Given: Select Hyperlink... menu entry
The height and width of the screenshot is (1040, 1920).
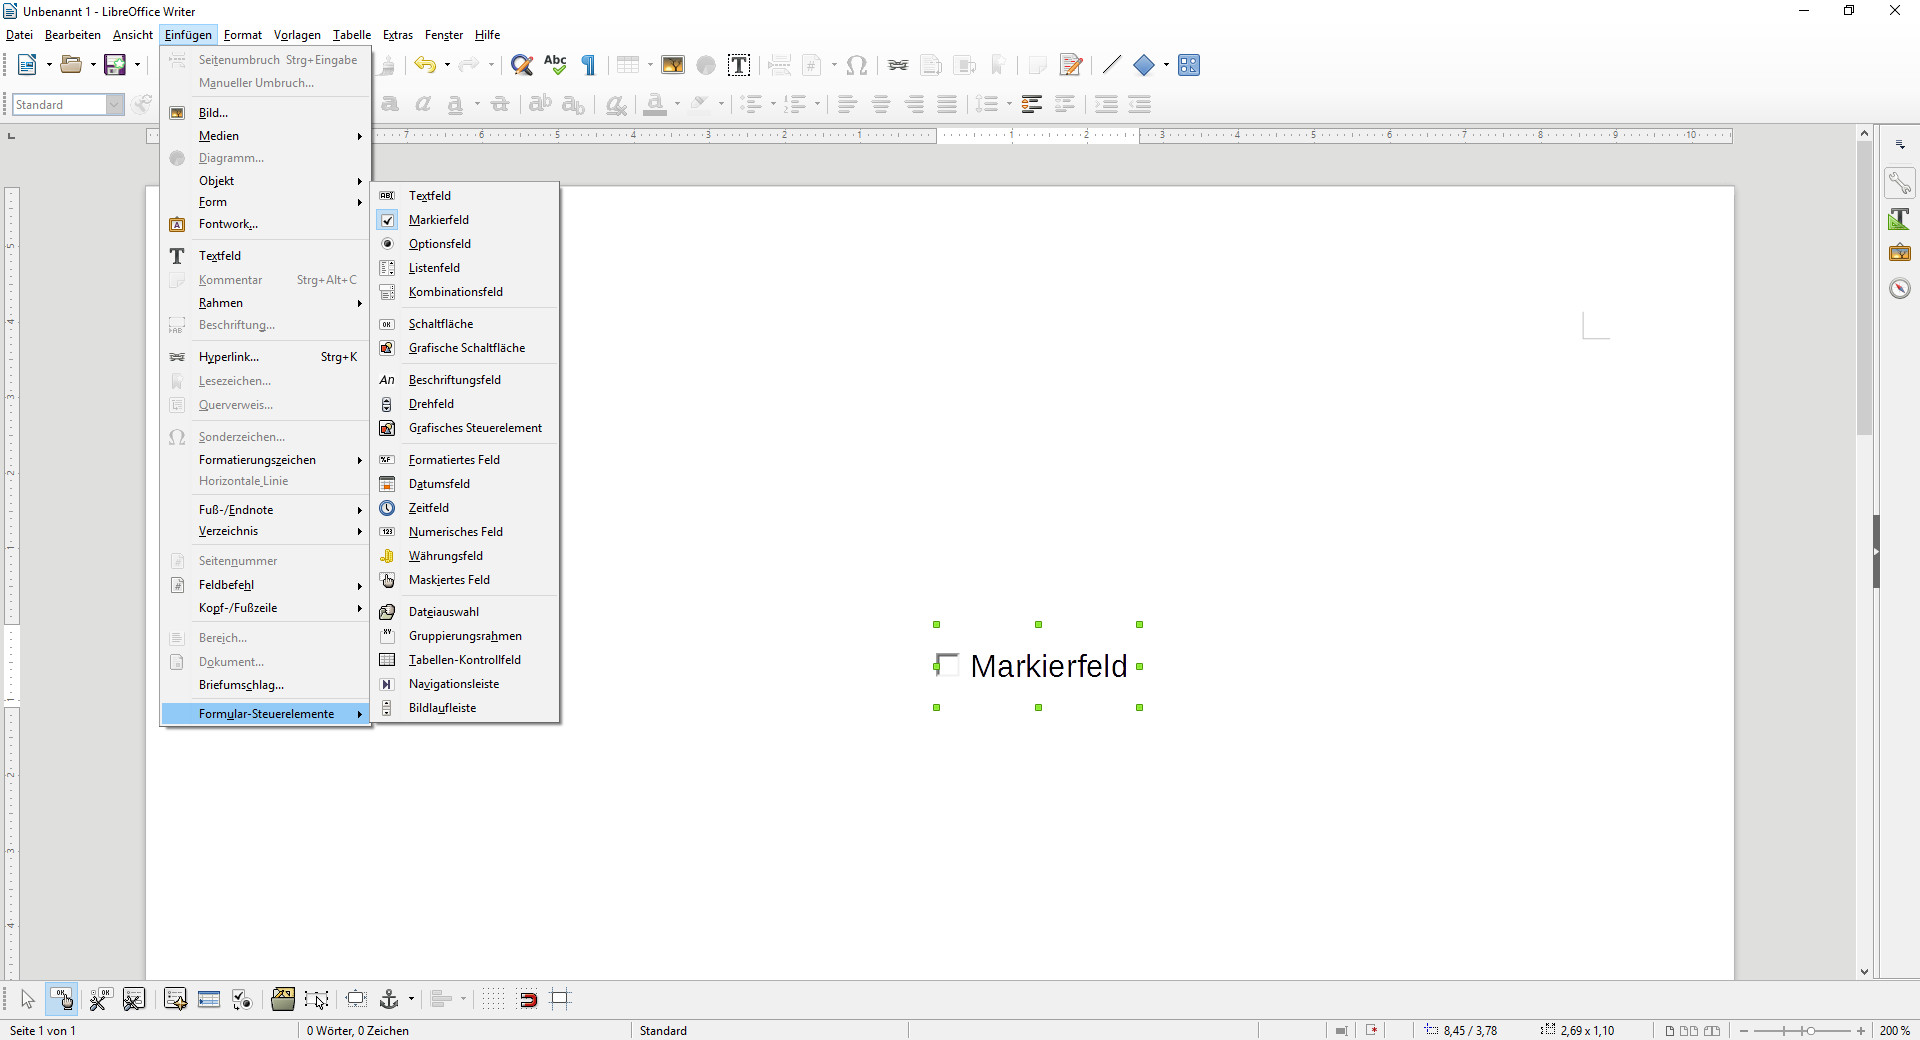Looking at the screenshot, I should (265, 357).
